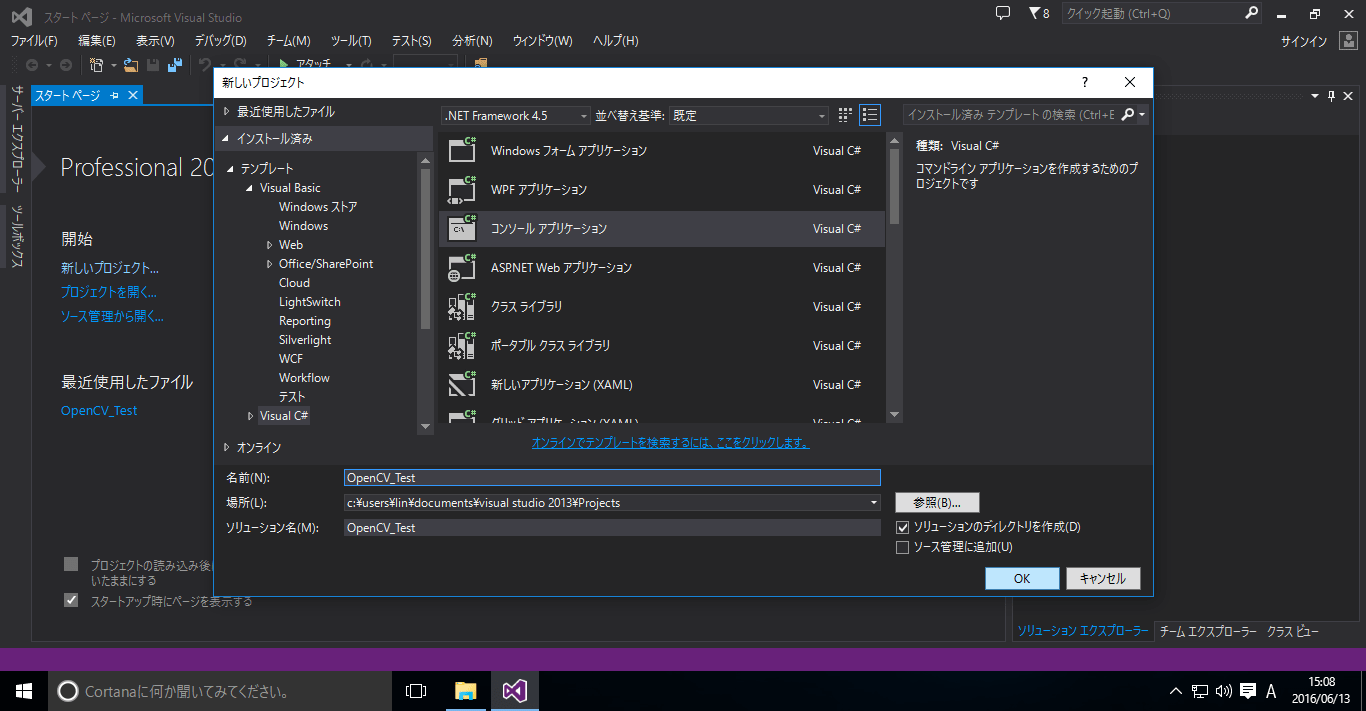The image size is (1366, 711).
Task: Click the volume tray icon
Action: [x=1224, y=691]
